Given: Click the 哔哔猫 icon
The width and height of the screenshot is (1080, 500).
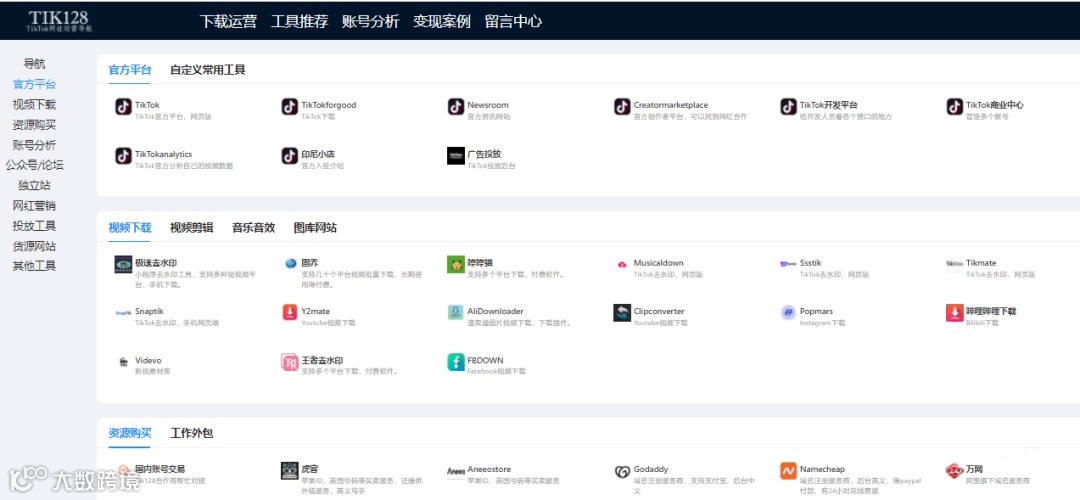Looking at the screenshot, I should (x=455, y=264).
